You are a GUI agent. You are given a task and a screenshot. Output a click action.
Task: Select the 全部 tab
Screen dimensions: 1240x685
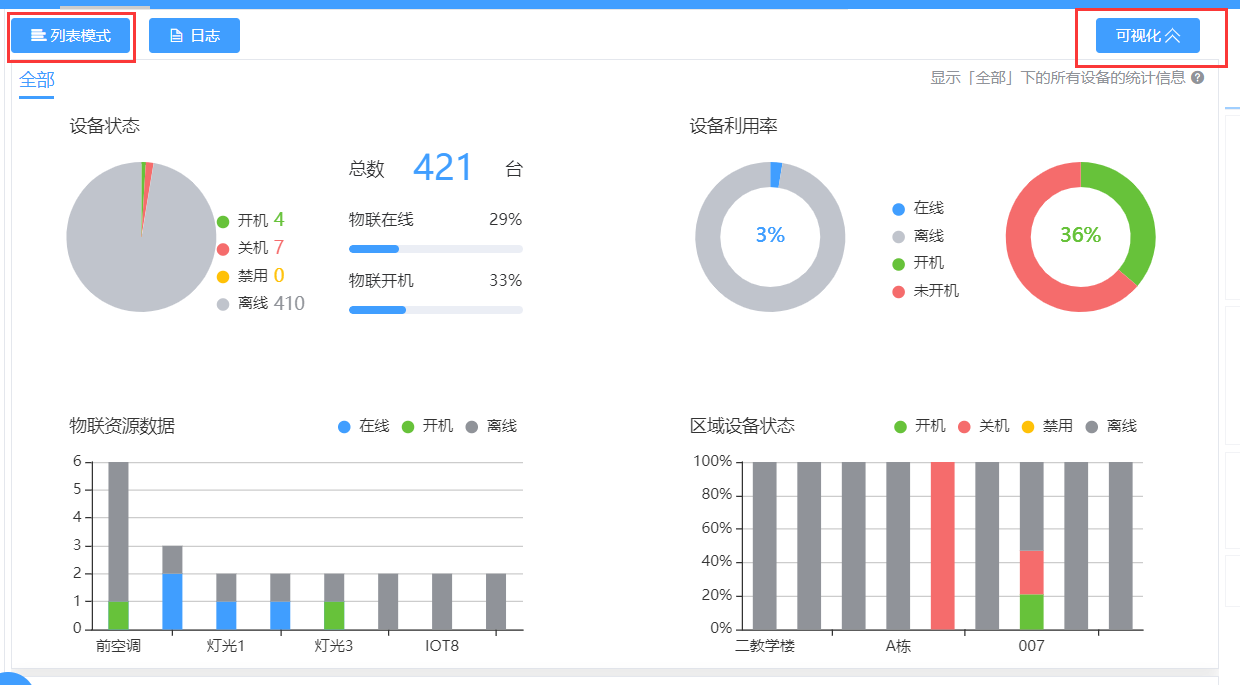coord(37,81)
